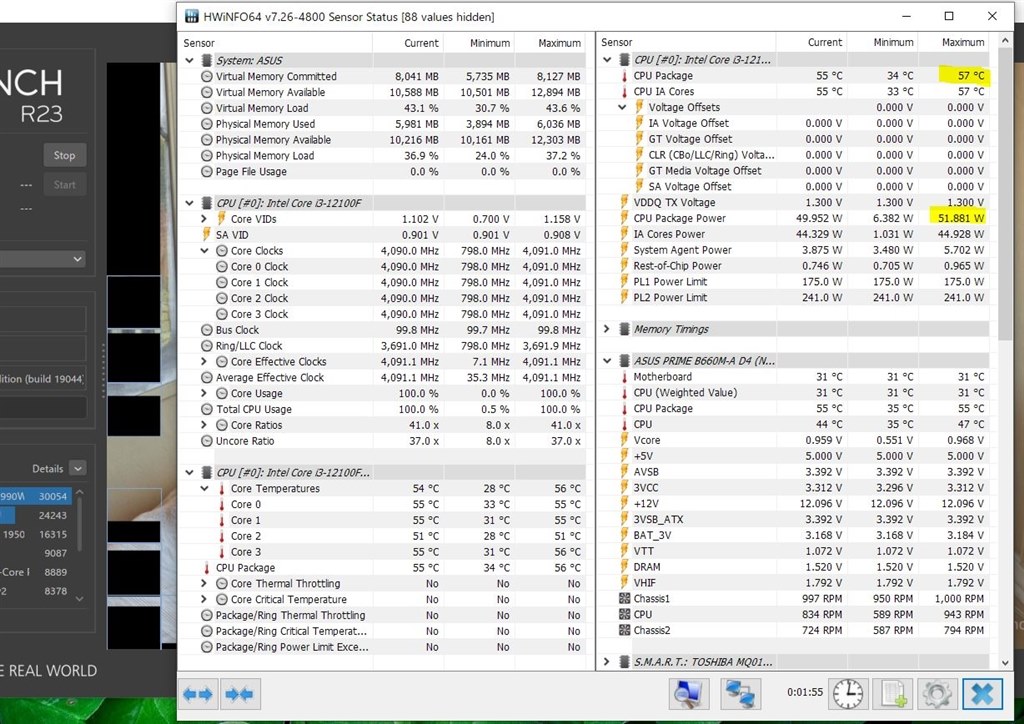The image size is (1024, 724).
Task: Click the Chassis1 fan icon
Action: click(x=624, y=599)
